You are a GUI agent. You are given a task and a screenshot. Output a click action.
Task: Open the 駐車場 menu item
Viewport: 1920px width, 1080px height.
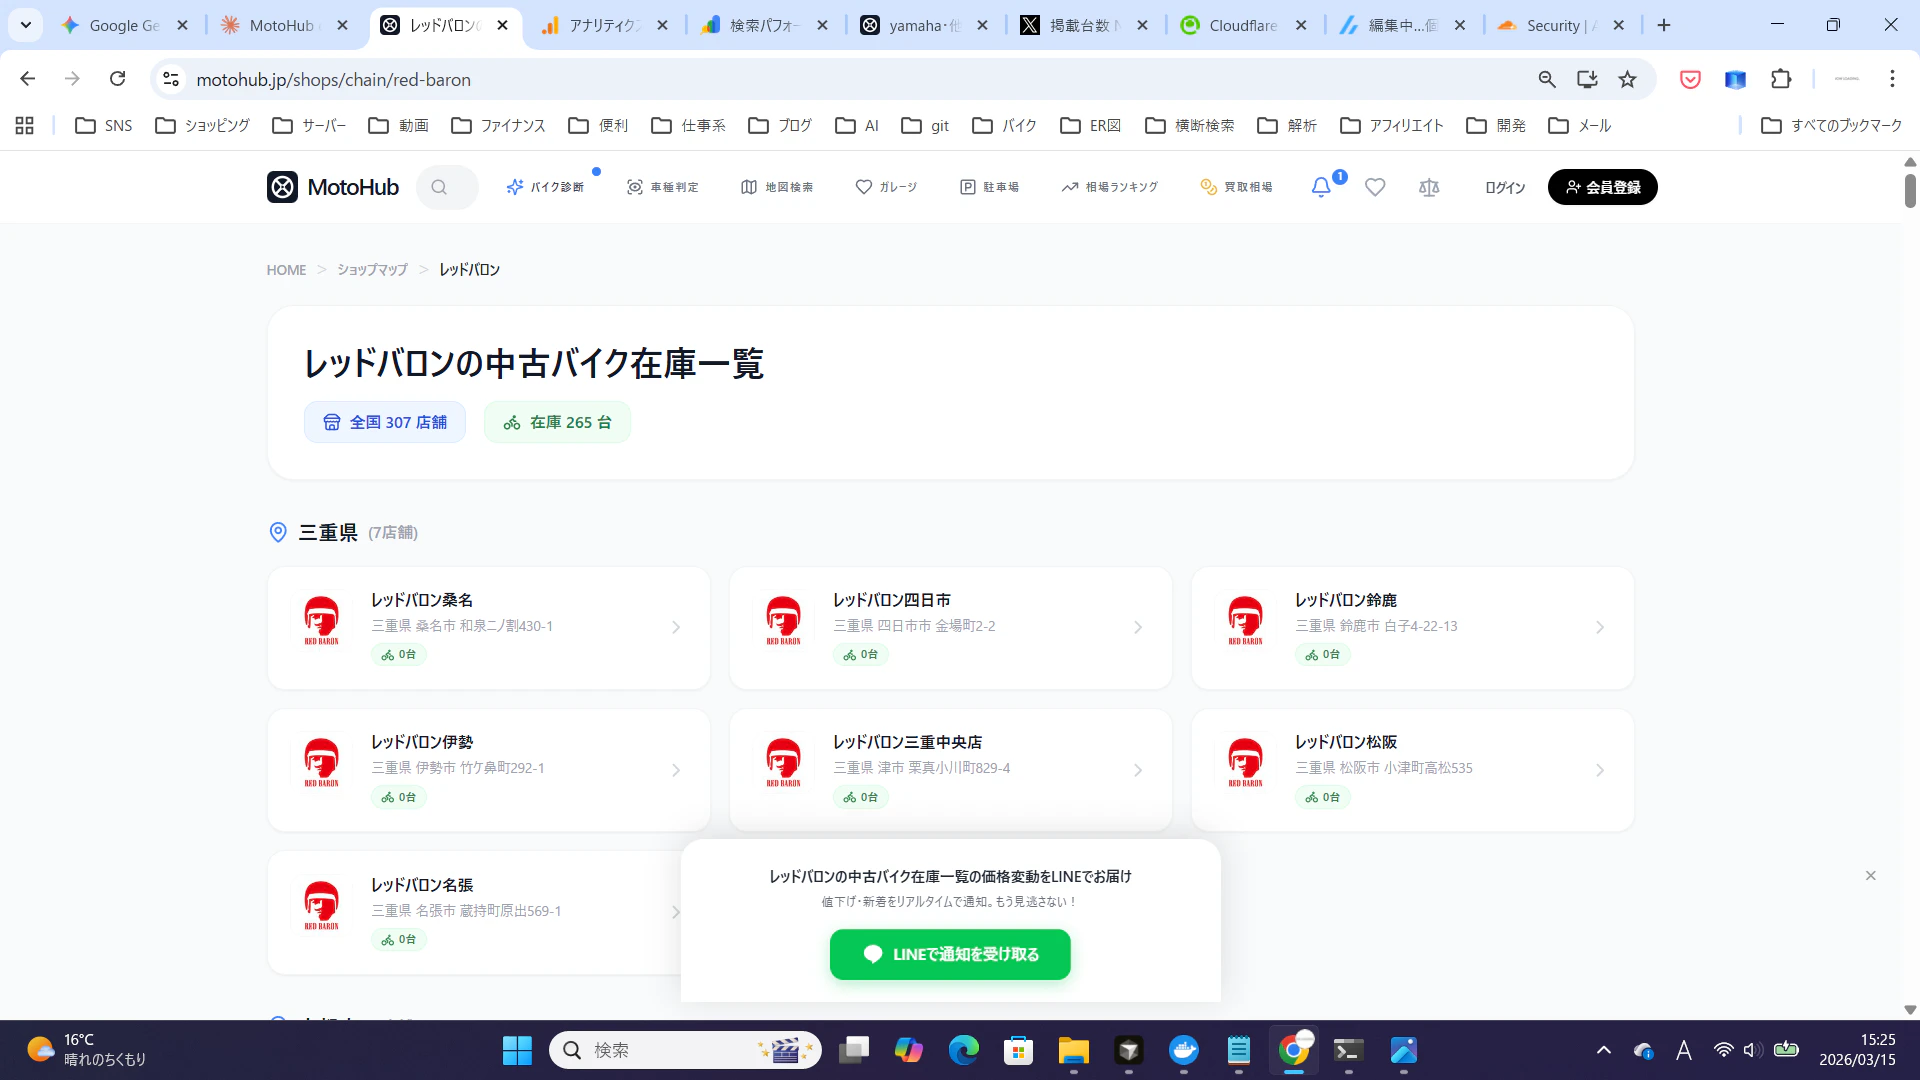point(989,187)
